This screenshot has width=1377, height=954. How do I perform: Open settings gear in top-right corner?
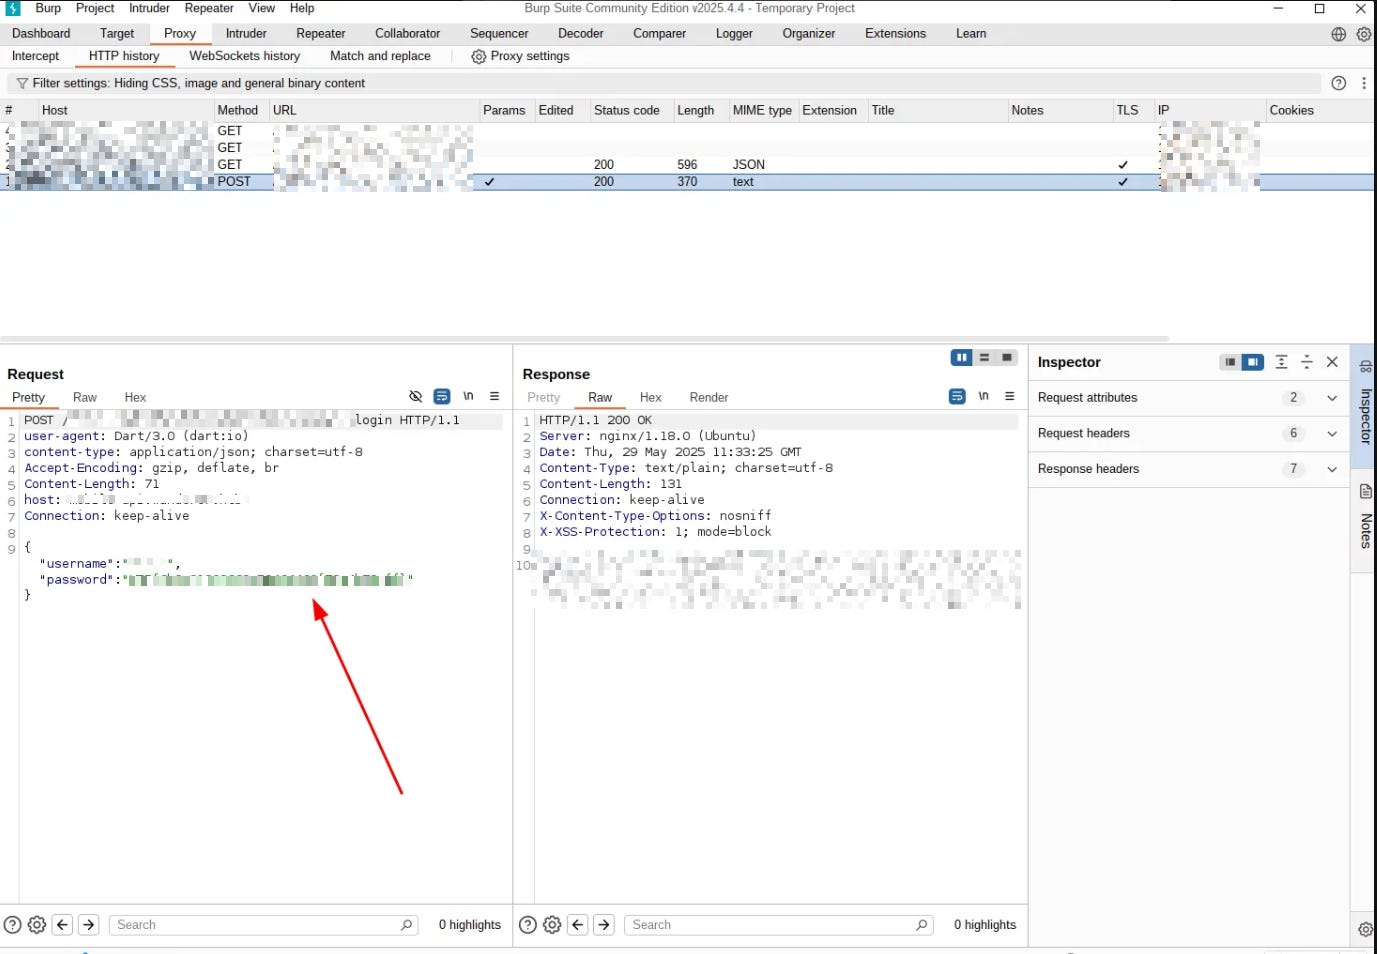(x=1363, y=34)
